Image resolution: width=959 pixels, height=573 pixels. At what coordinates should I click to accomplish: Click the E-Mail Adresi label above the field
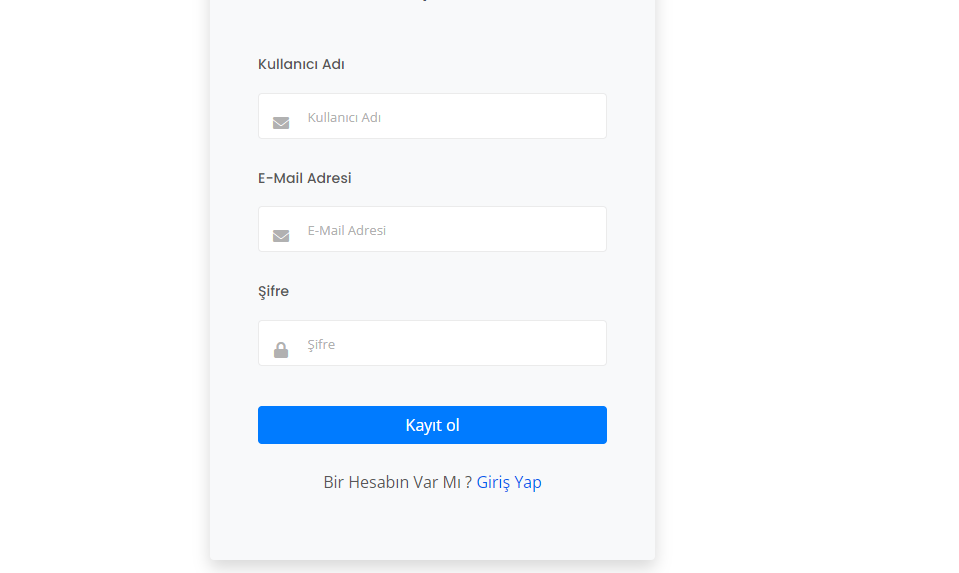[x=305, y=178]
